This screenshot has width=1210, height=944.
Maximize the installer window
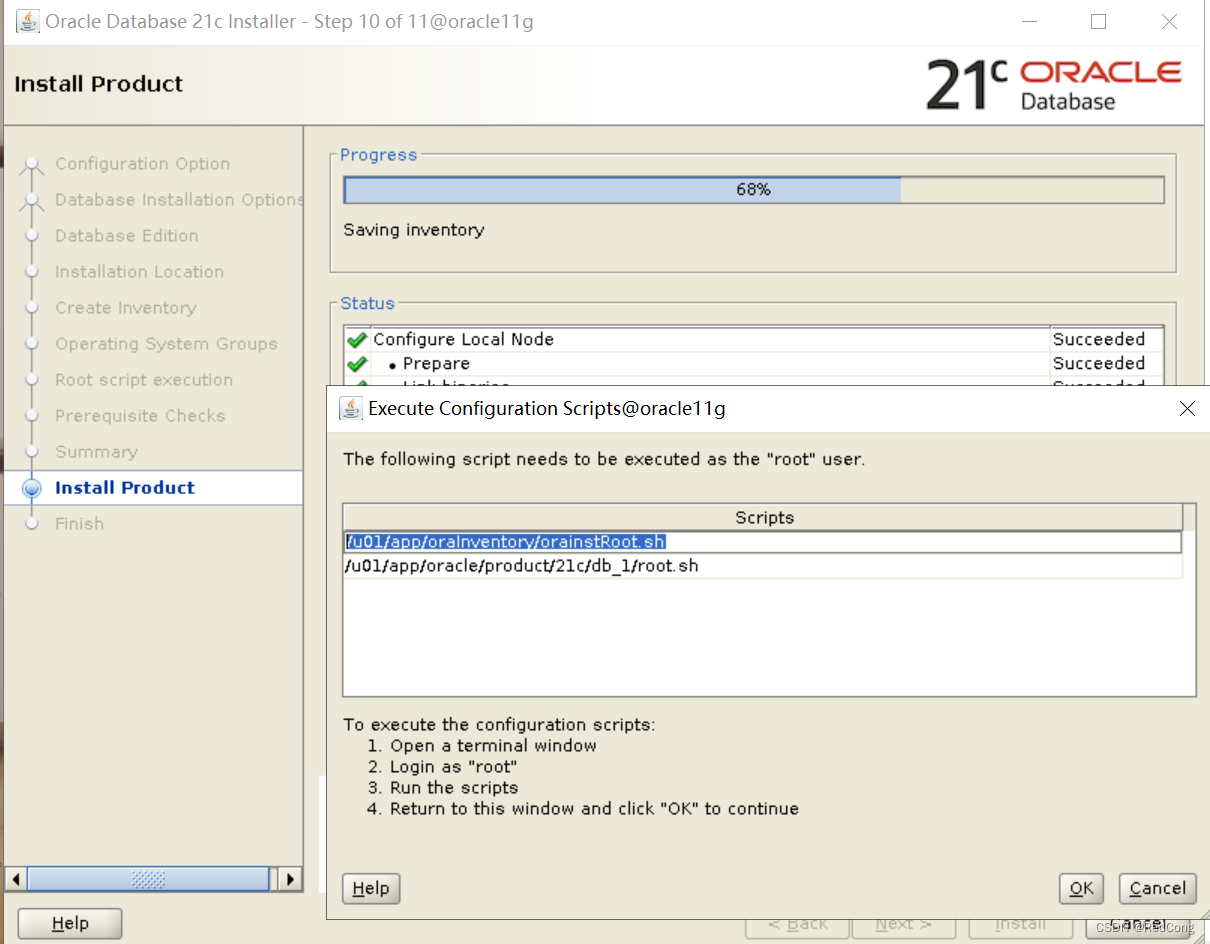pos(1098,21)
